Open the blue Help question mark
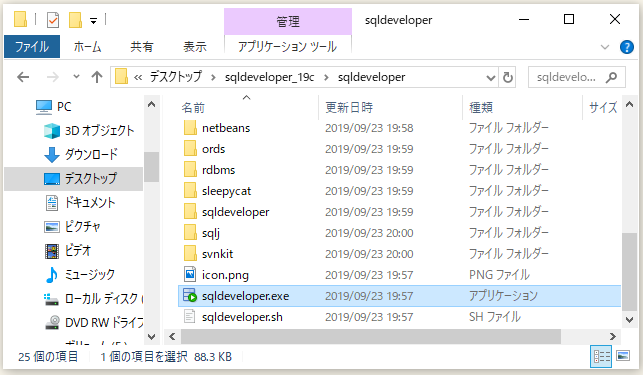The width and height of the screenshot is (643, 375). point(627,47)
